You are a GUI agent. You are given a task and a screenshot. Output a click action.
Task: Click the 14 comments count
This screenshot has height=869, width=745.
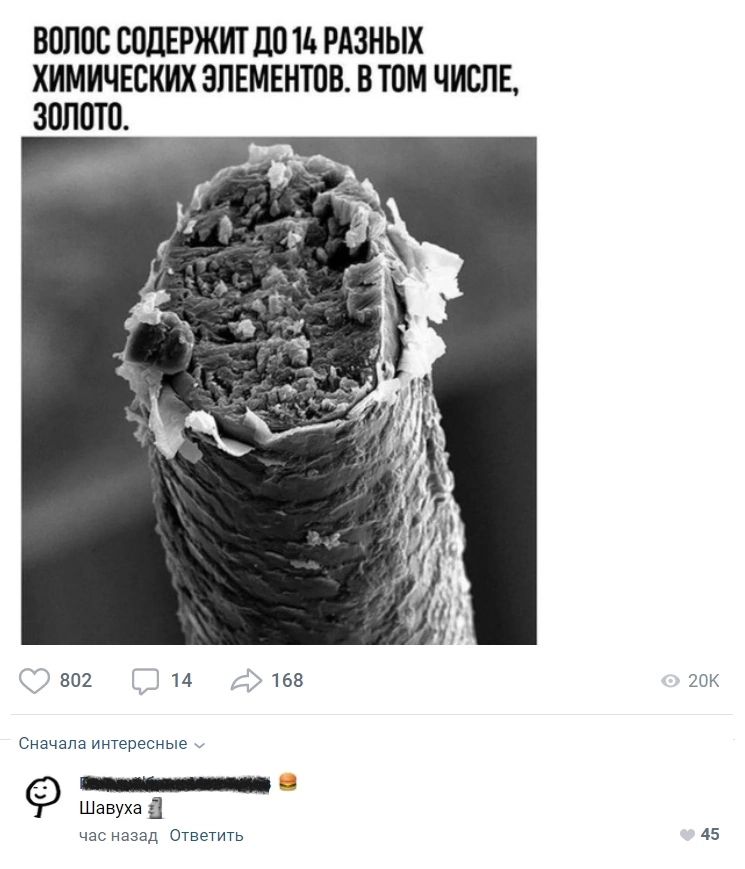181,681
